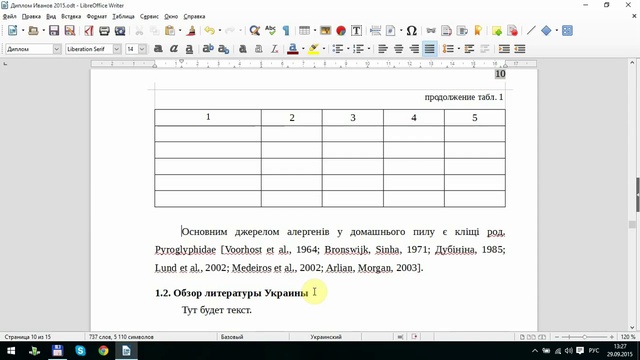This screenshot has width=640, height=360.
Task: Decrease the paragraph indent
Action: point(520,49)
